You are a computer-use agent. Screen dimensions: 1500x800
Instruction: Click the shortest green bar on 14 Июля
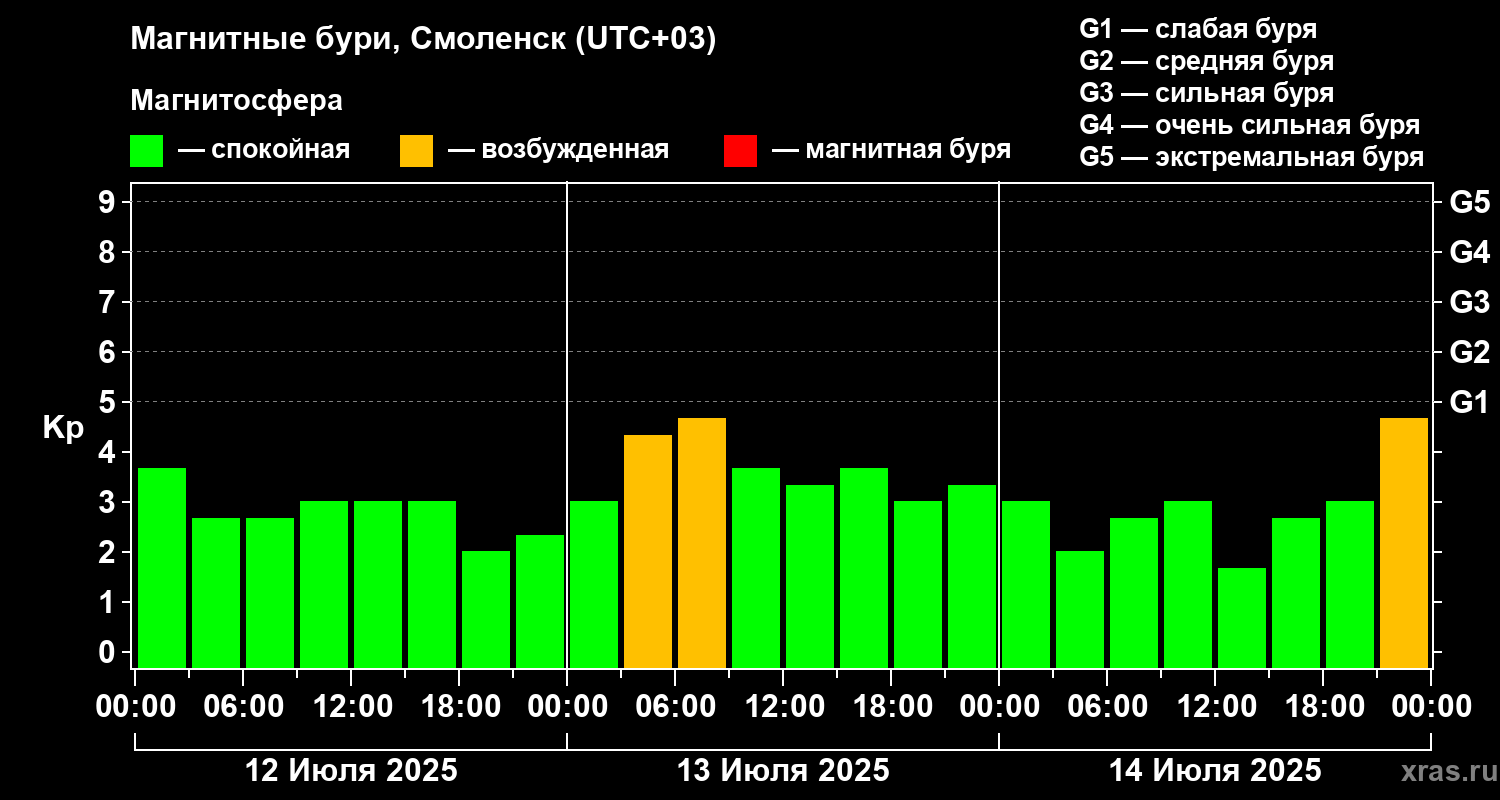point(1242,618)
